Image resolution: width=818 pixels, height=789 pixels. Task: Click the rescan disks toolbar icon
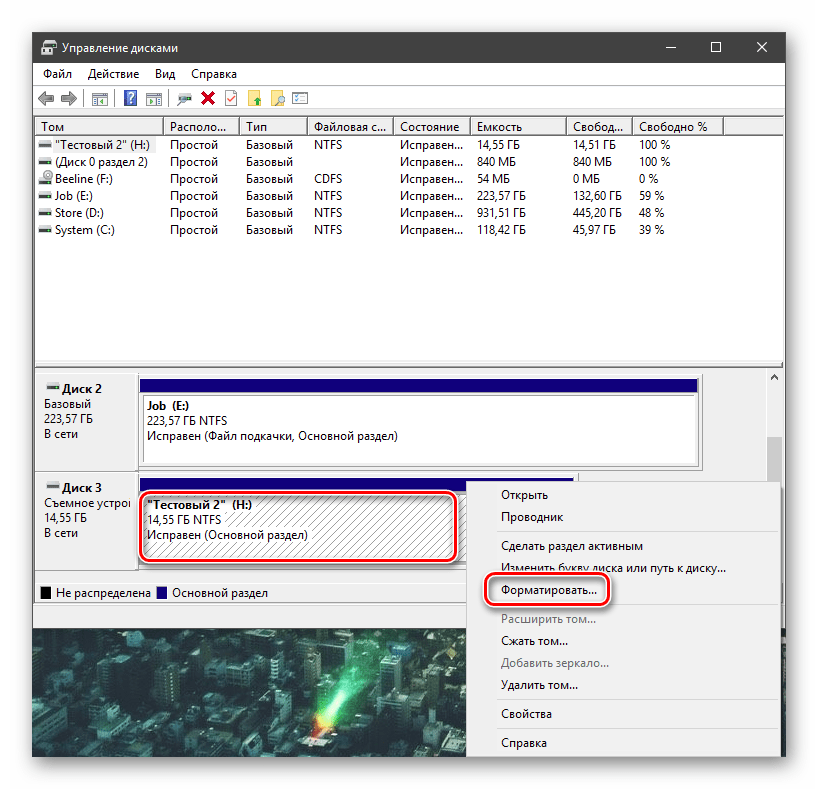pos(184,98)
